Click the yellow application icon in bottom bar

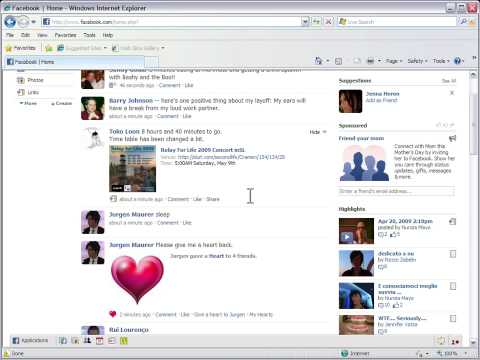point(124,340)
